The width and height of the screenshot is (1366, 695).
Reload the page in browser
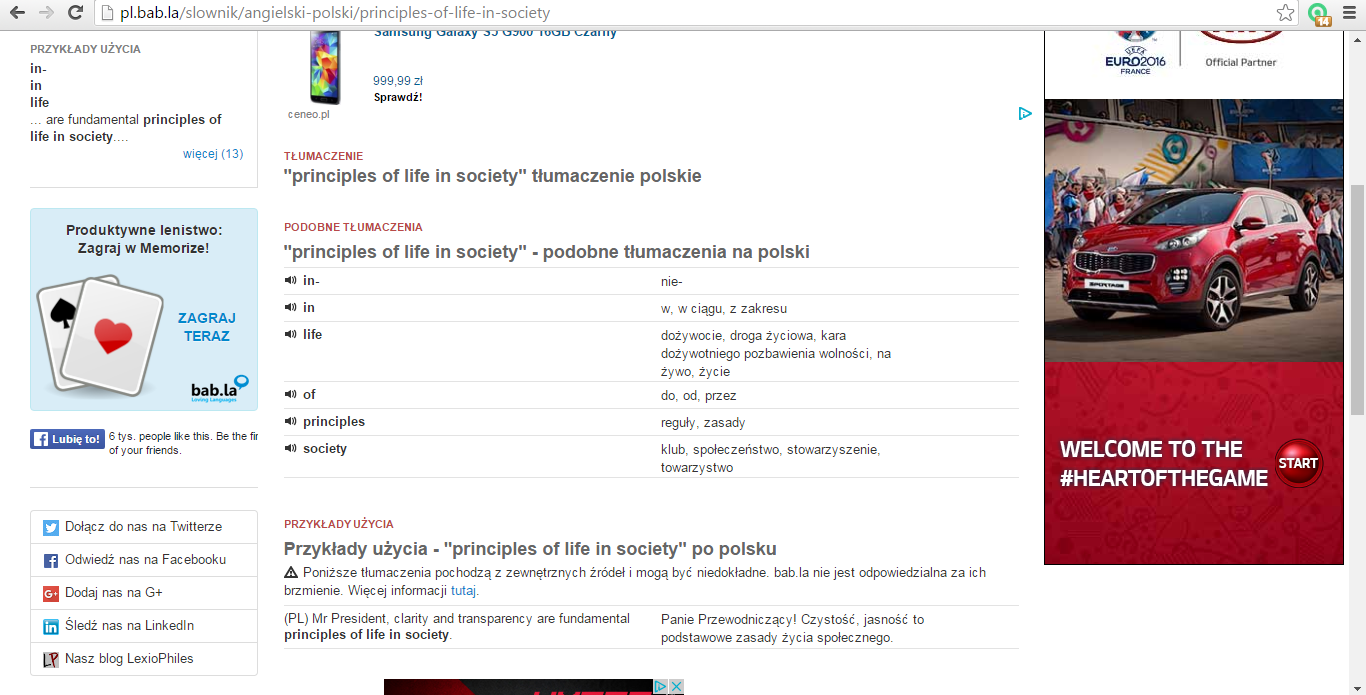tap(75, 13)
